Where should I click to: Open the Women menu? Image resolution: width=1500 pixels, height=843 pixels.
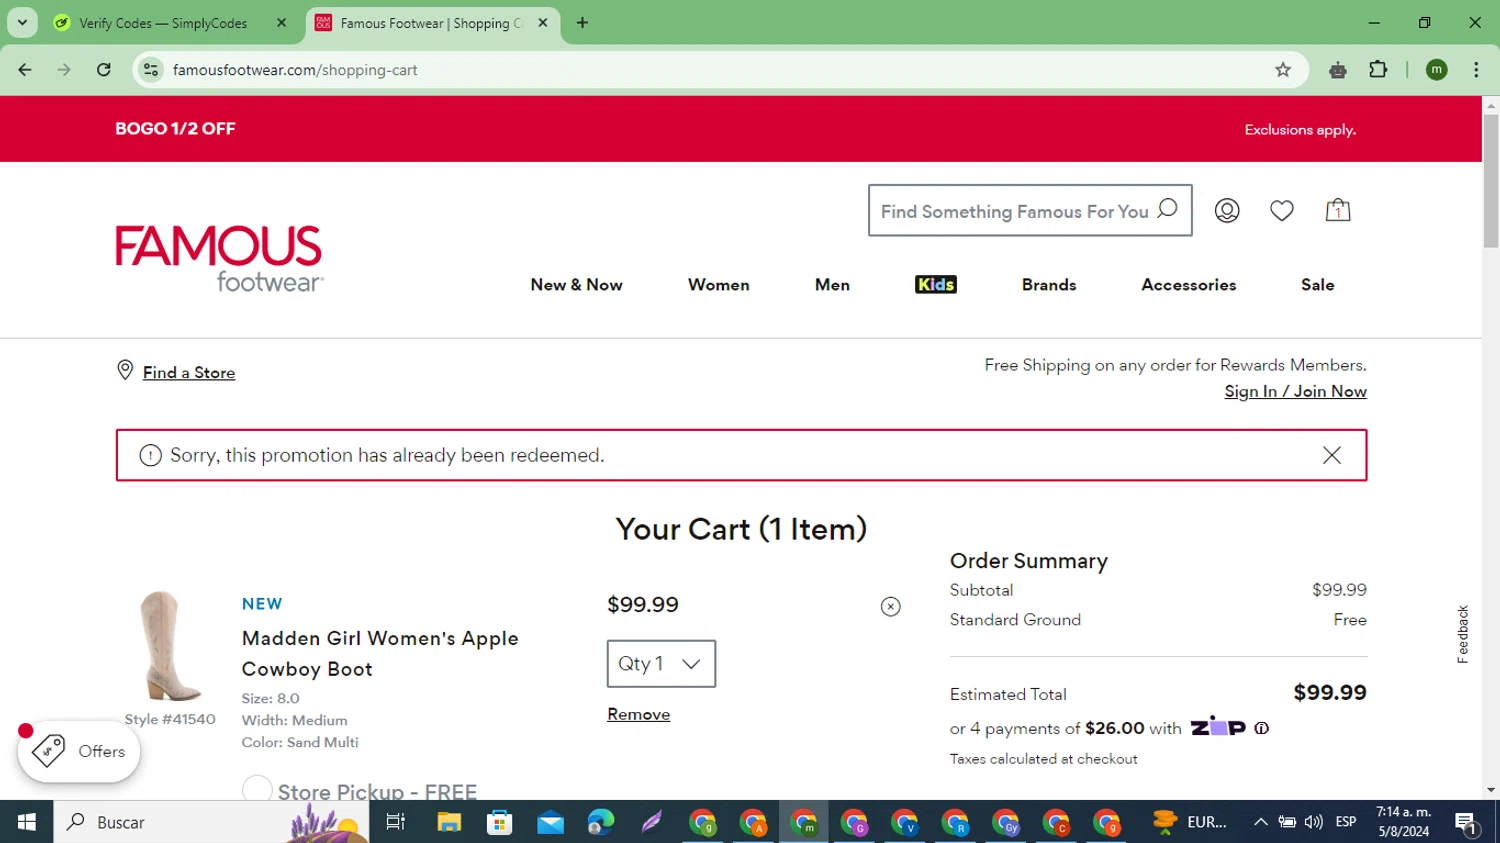click(718, 285)
